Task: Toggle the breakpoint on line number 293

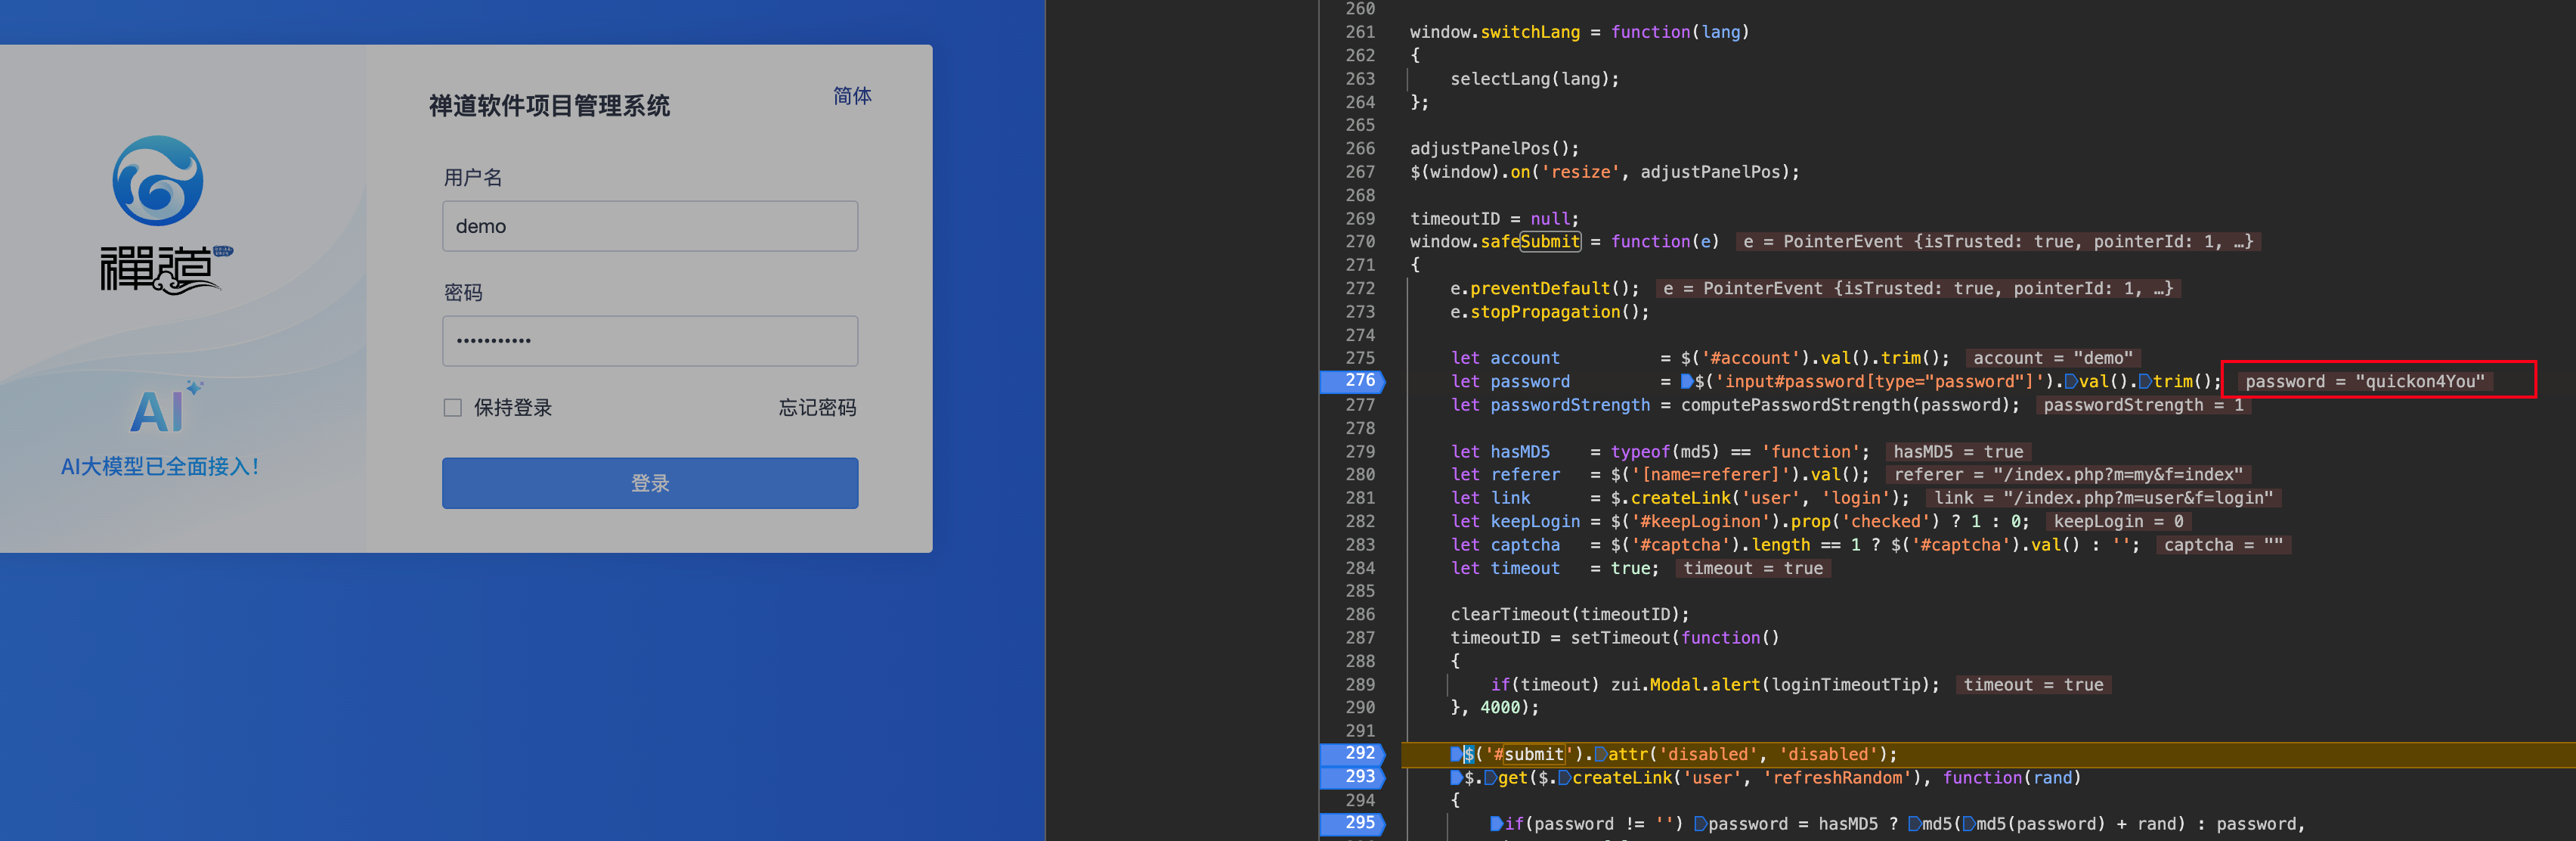Action: (x=1358, y=777)
